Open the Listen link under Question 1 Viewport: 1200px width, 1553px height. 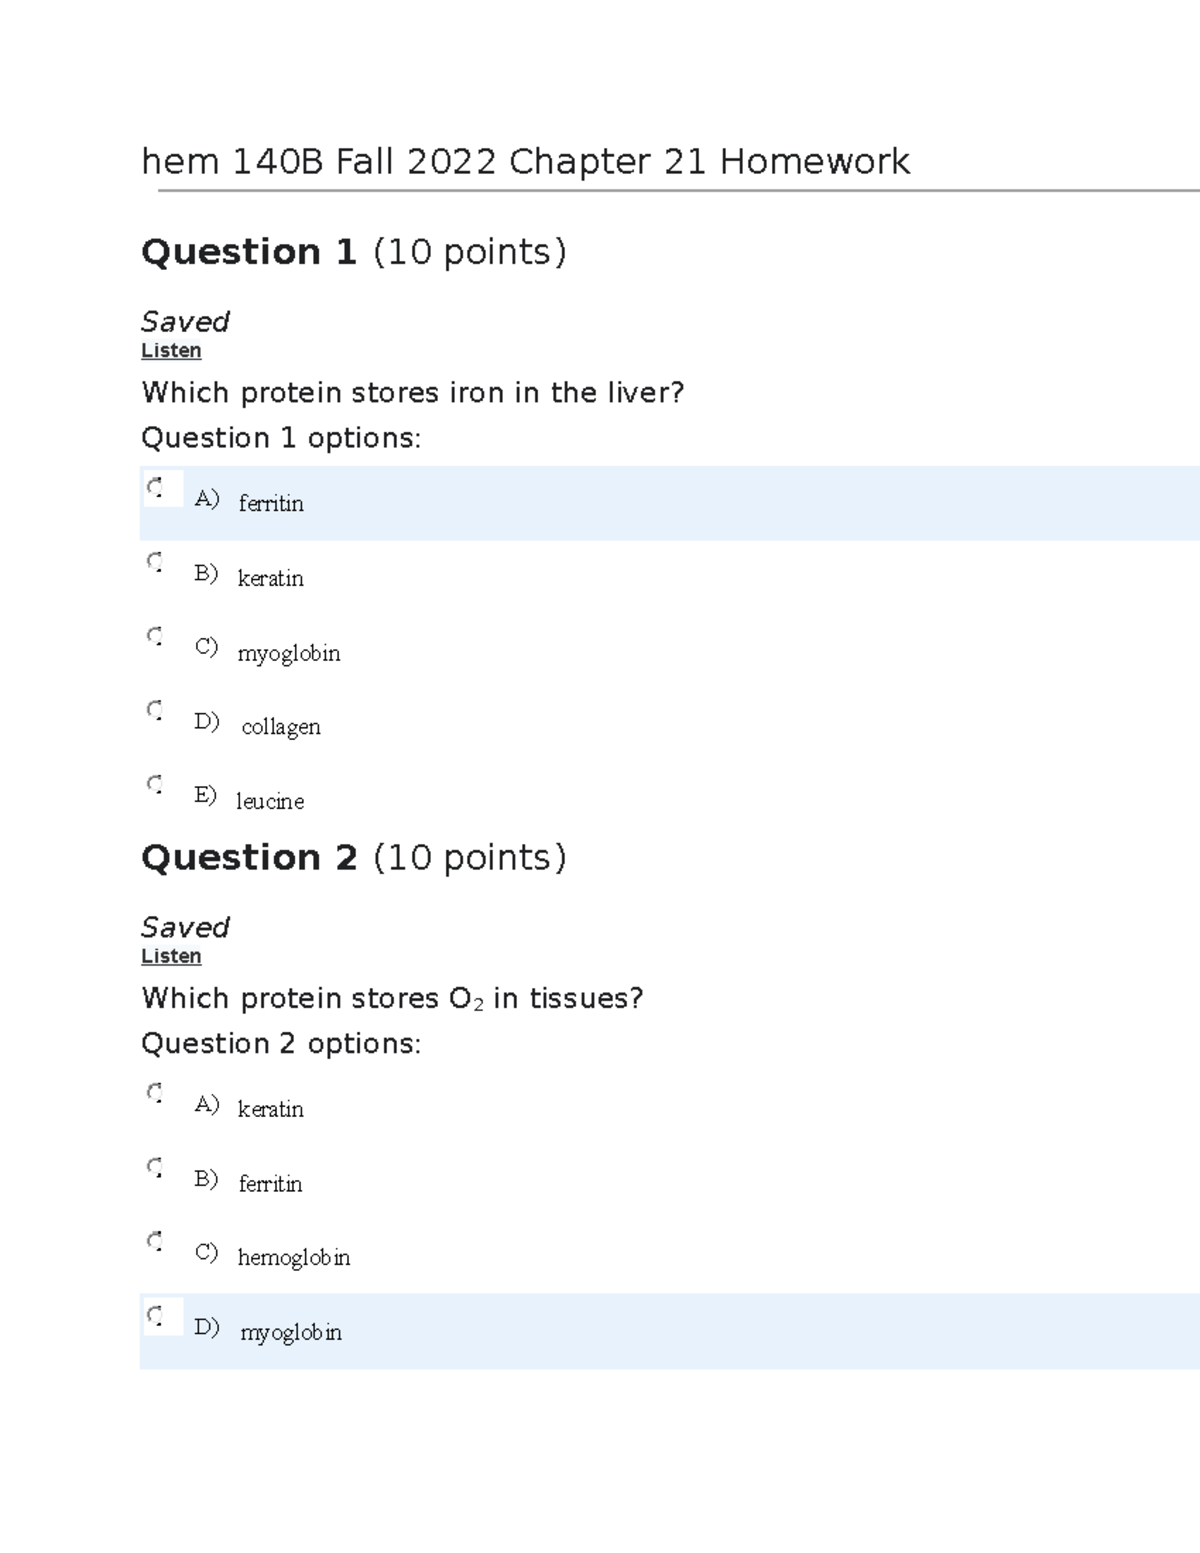click(x=171, y=350)
